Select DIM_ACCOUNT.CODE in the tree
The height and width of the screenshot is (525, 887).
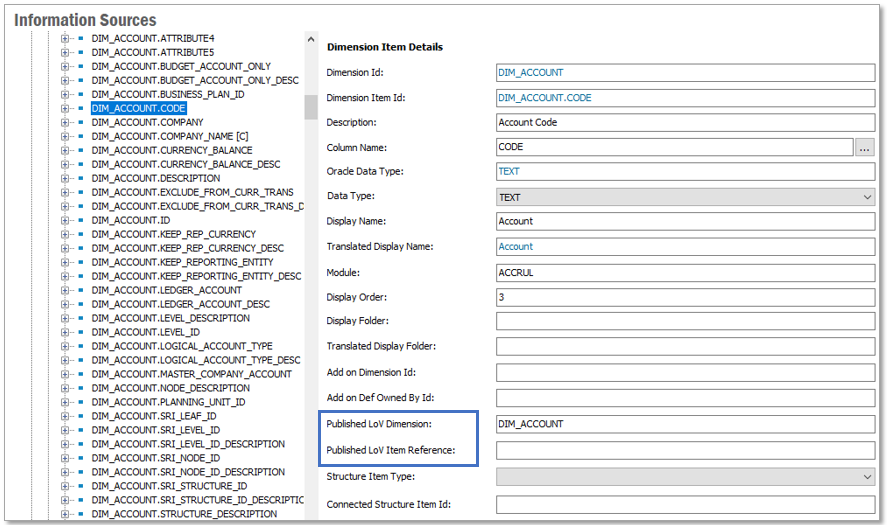pos(138,108)
